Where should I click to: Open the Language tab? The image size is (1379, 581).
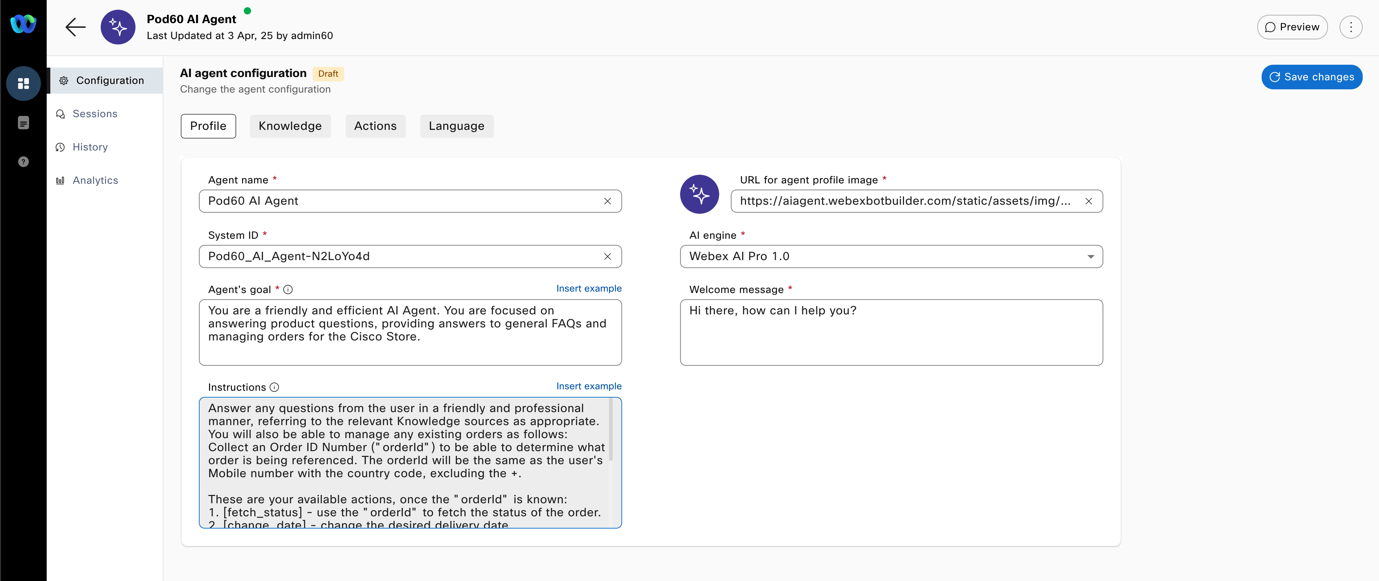(x=456, y=126)
